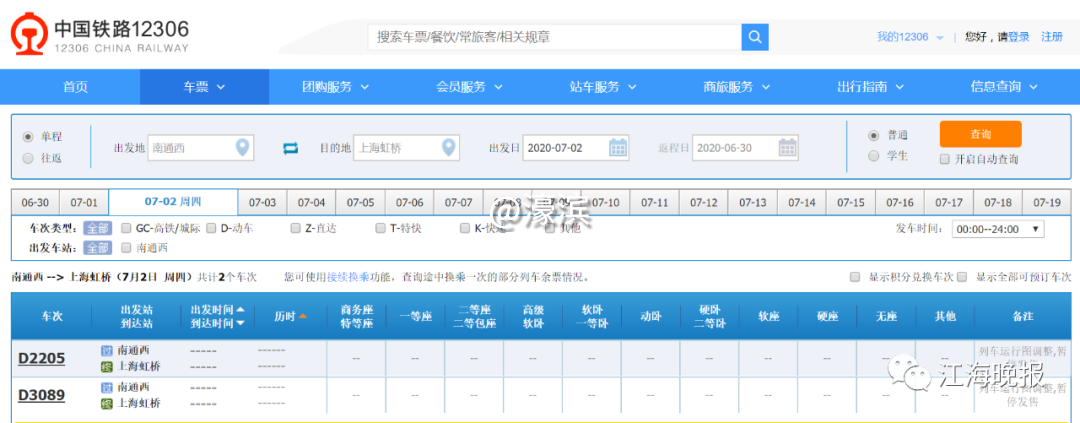This screenshot has height=423, width=1080.
Task: Click the blue search magnifier icon
Action: [x=755, y=37]
